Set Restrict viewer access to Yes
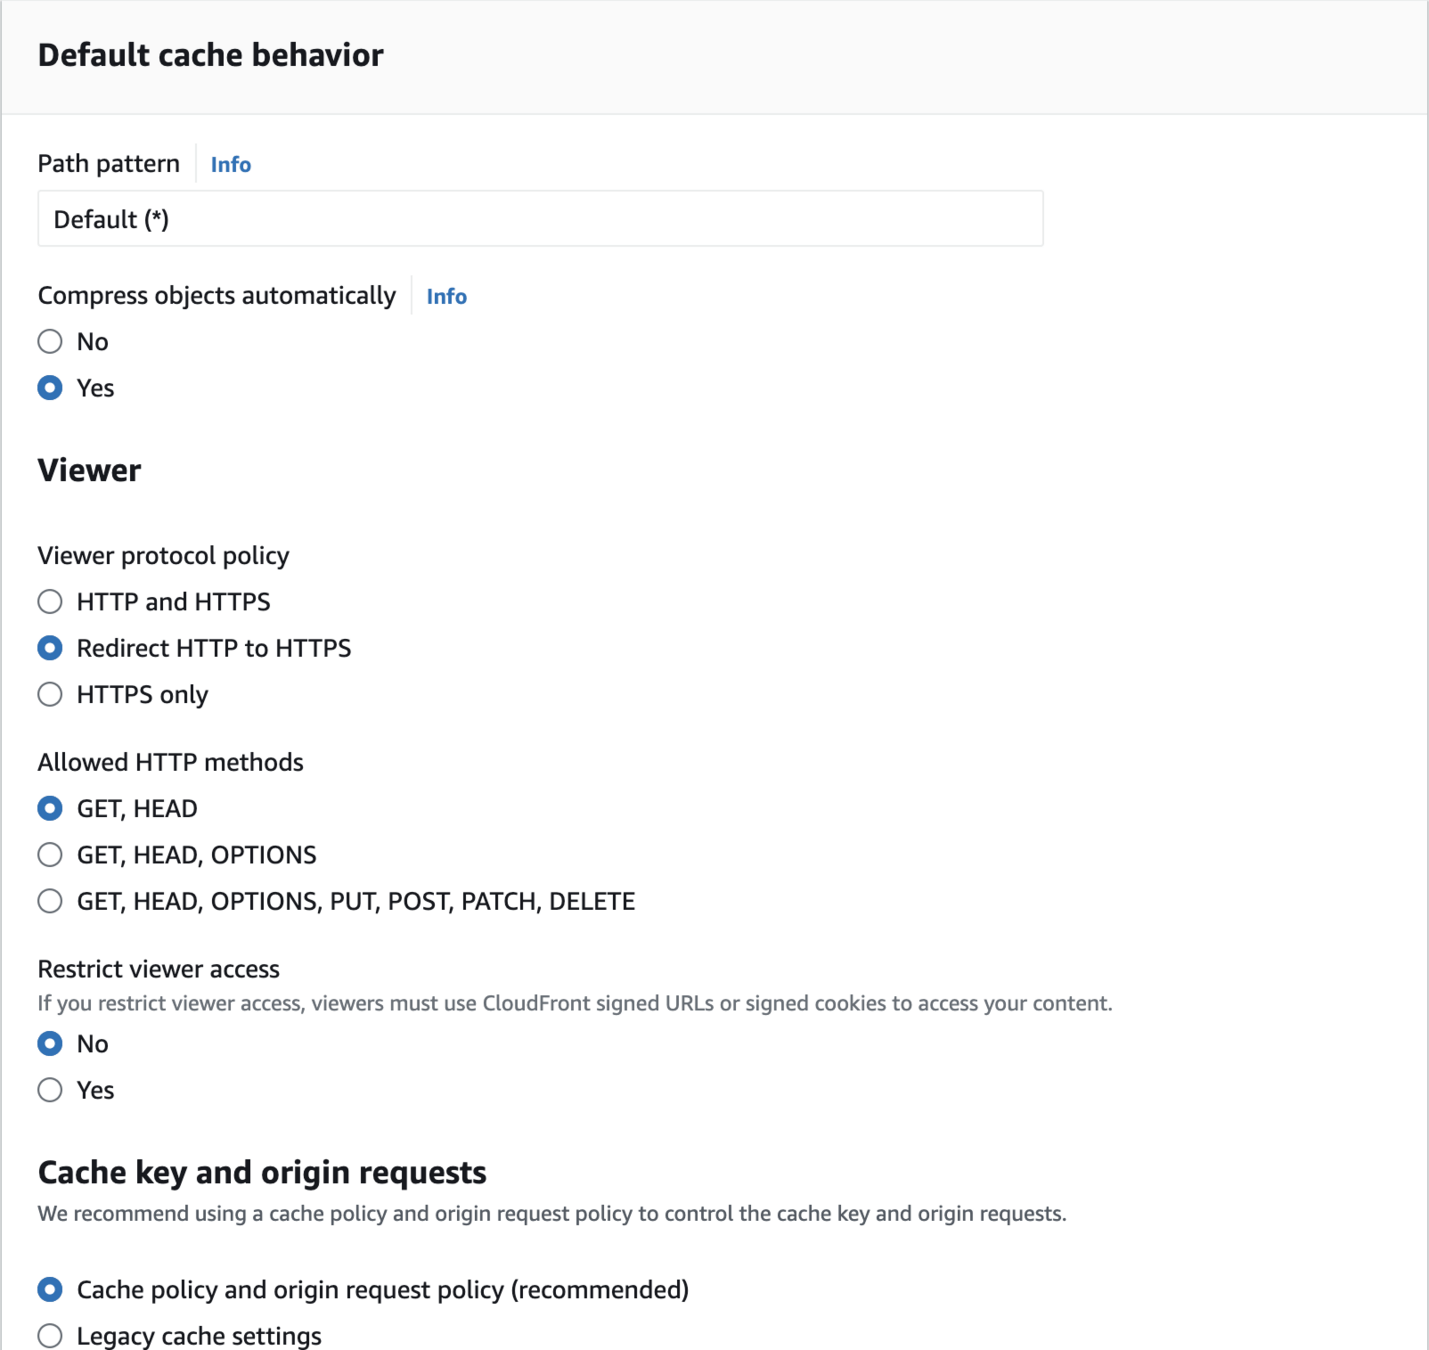 pyautogui.click(x=50, y=1090)
